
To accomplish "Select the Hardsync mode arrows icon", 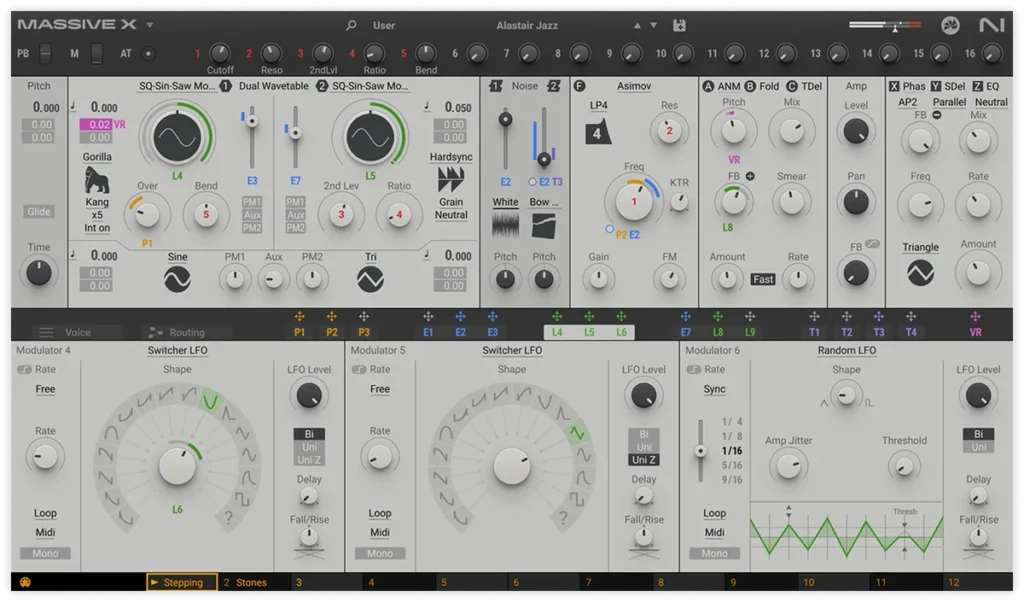I will pos(451,179).
